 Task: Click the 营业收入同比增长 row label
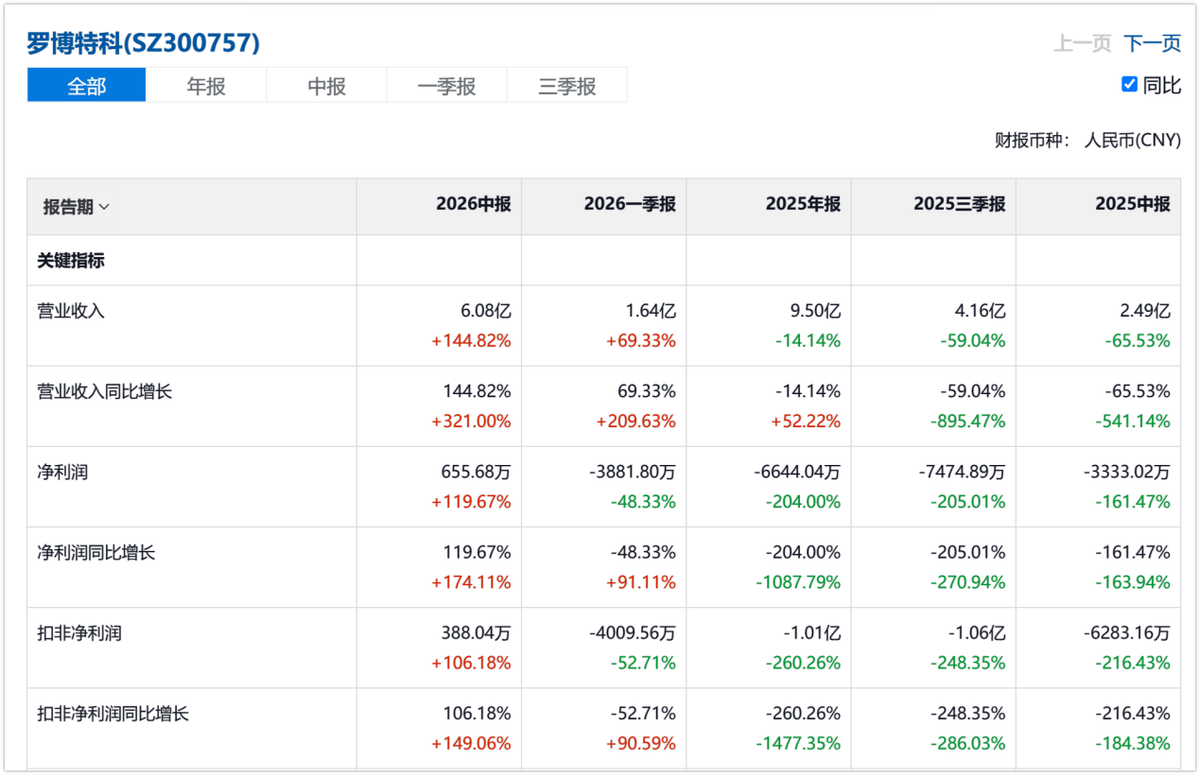pos(105,392)
